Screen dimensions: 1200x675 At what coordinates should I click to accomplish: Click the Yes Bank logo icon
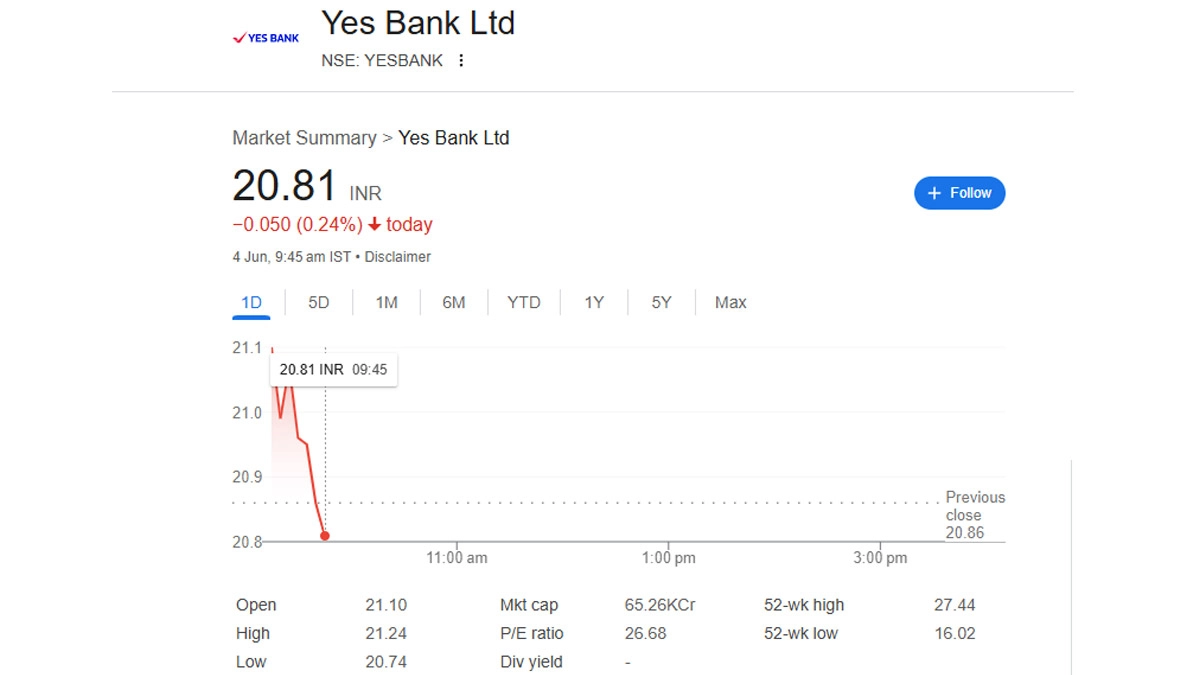(266, 38)
